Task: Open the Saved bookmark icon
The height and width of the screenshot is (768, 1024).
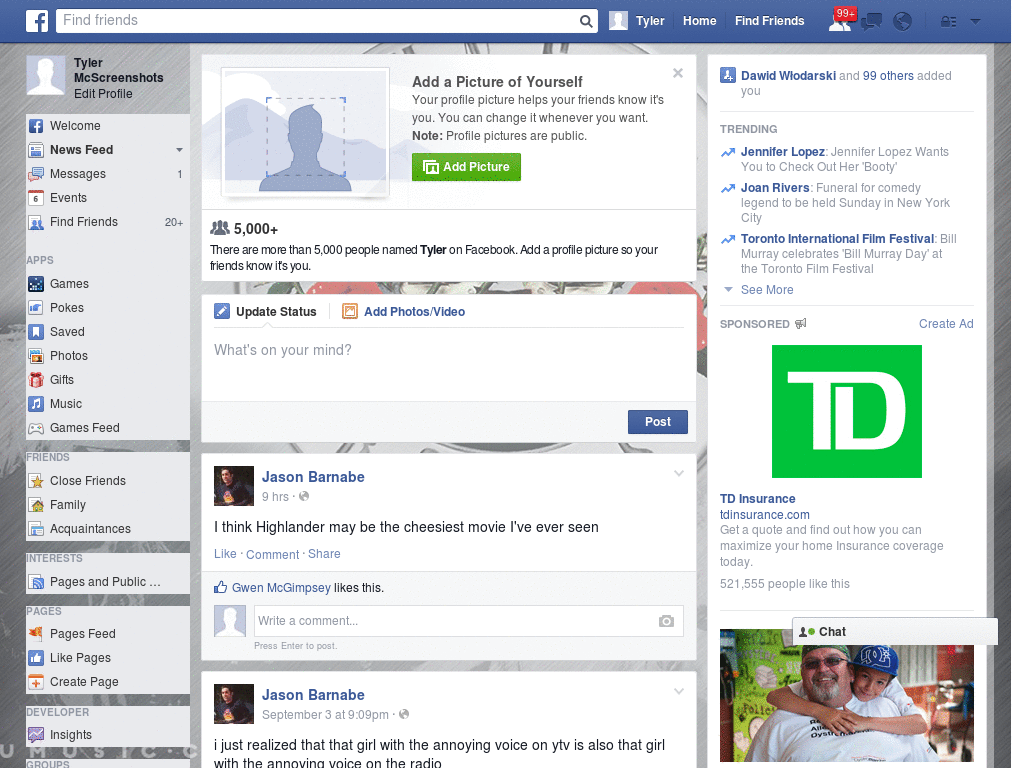Action: click(36, 332)
